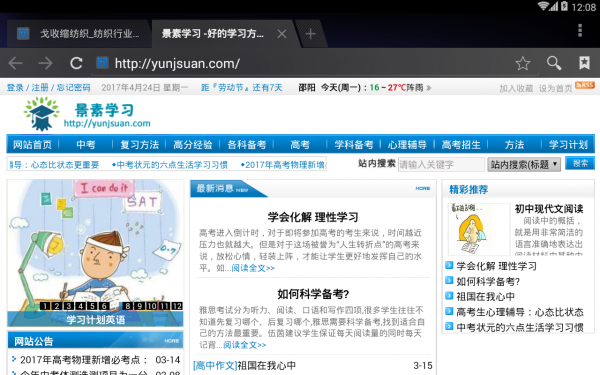Focus the 请输入关键字 search box
Viewport: 600px width, 375px height.
coord(441,165)
